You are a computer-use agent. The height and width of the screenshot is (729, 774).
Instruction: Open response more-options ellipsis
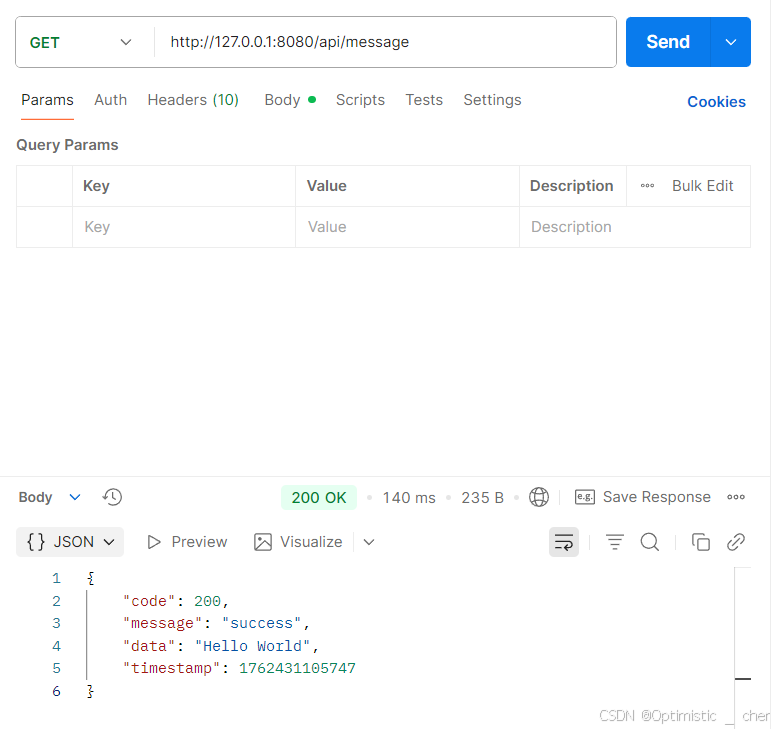(x=735, y=497)
